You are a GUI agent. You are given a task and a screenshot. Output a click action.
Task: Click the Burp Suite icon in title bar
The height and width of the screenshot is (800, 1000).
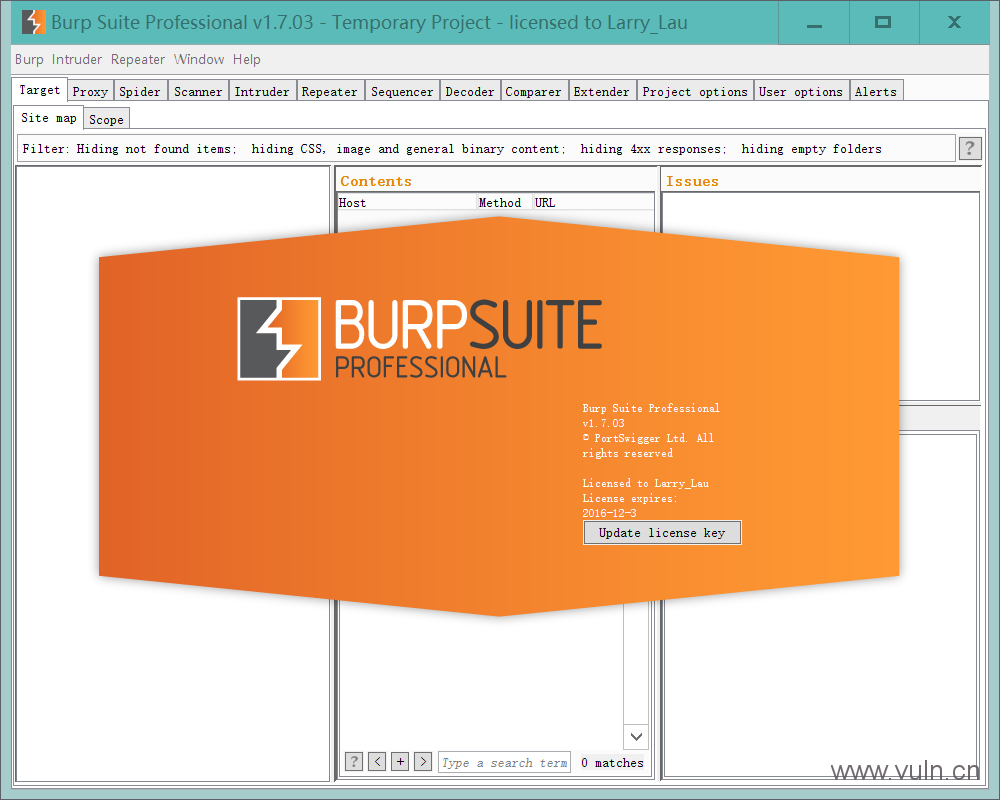[34, 22]
